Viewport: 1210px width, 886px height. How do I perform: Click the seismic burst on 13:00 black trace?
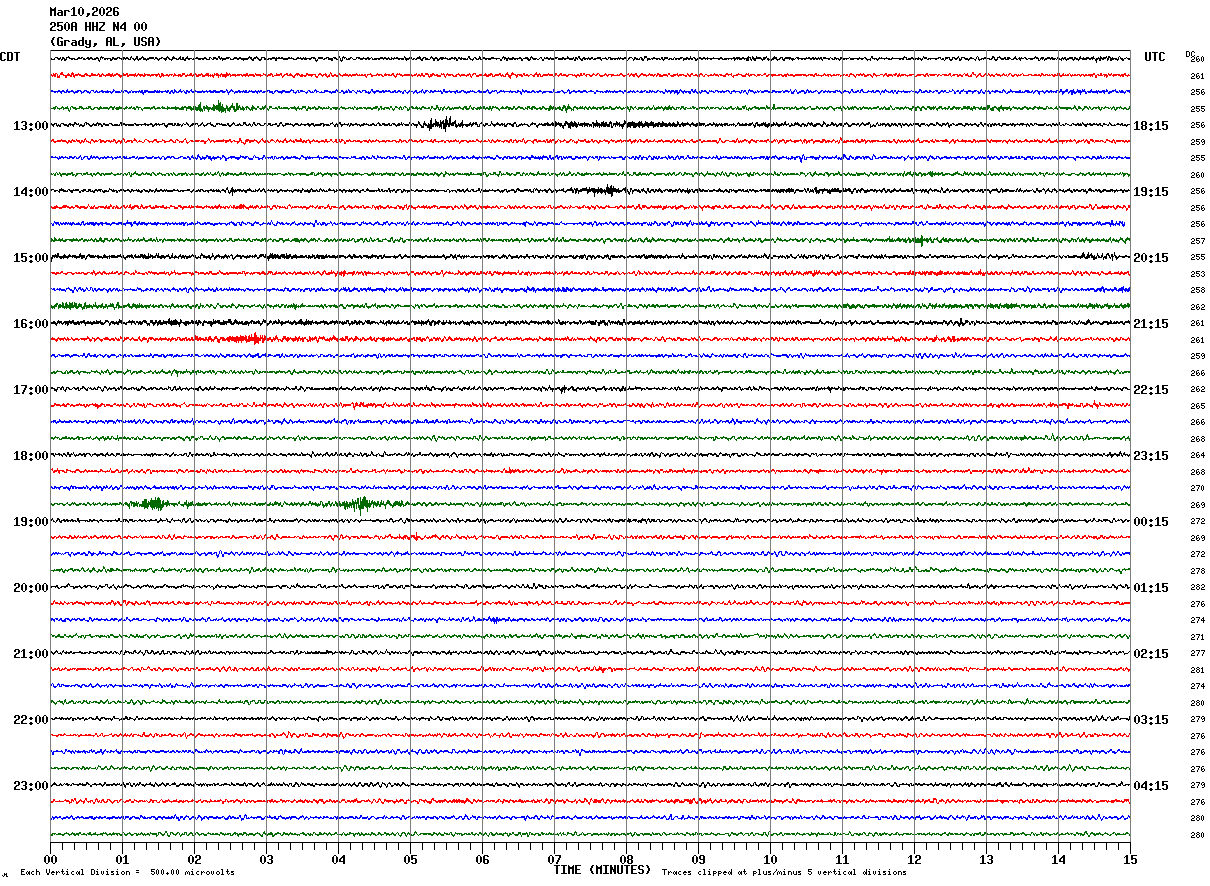click(x=440, y=124)
